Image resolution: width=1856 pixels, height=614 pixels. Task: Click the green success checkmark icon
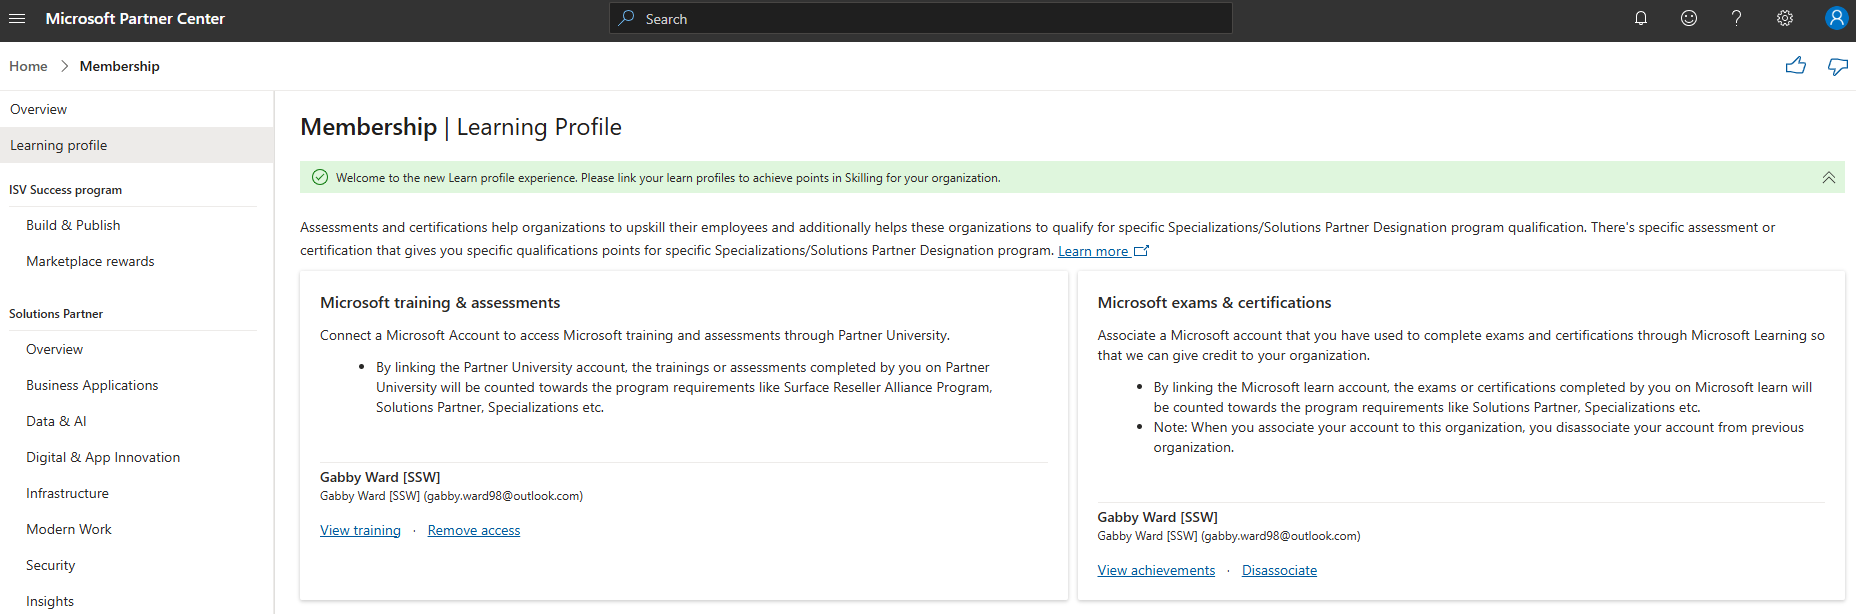pyautogui.click(x=320, y=177)
